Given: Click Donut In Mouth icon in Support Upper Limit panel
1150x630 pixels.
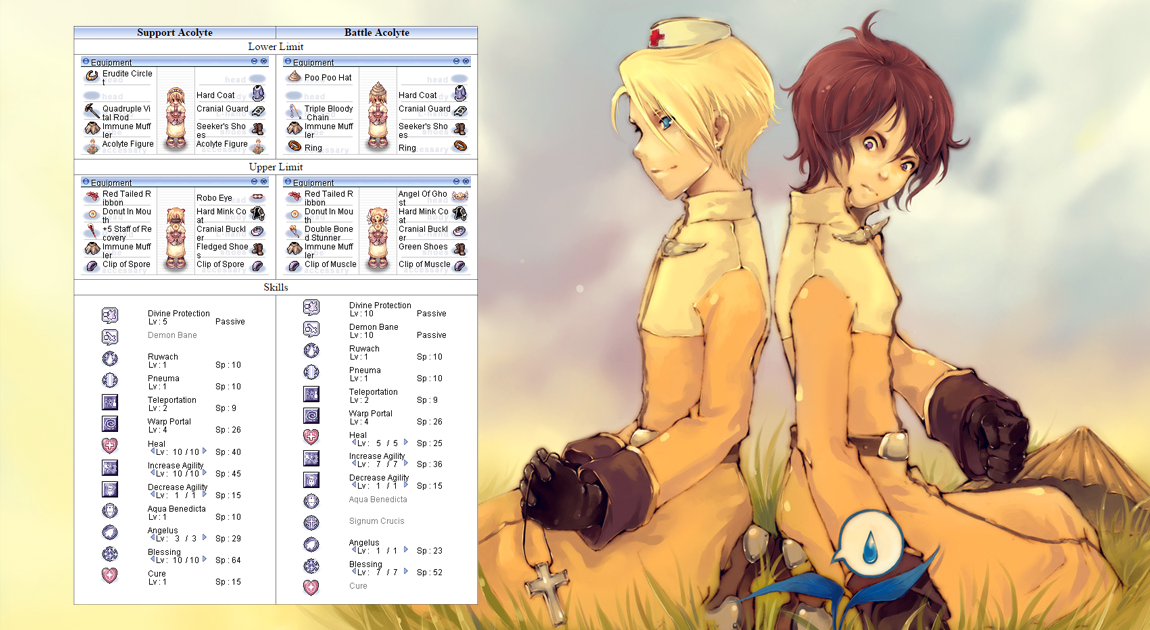Looking at the screenshot, I should coord(92,214).
